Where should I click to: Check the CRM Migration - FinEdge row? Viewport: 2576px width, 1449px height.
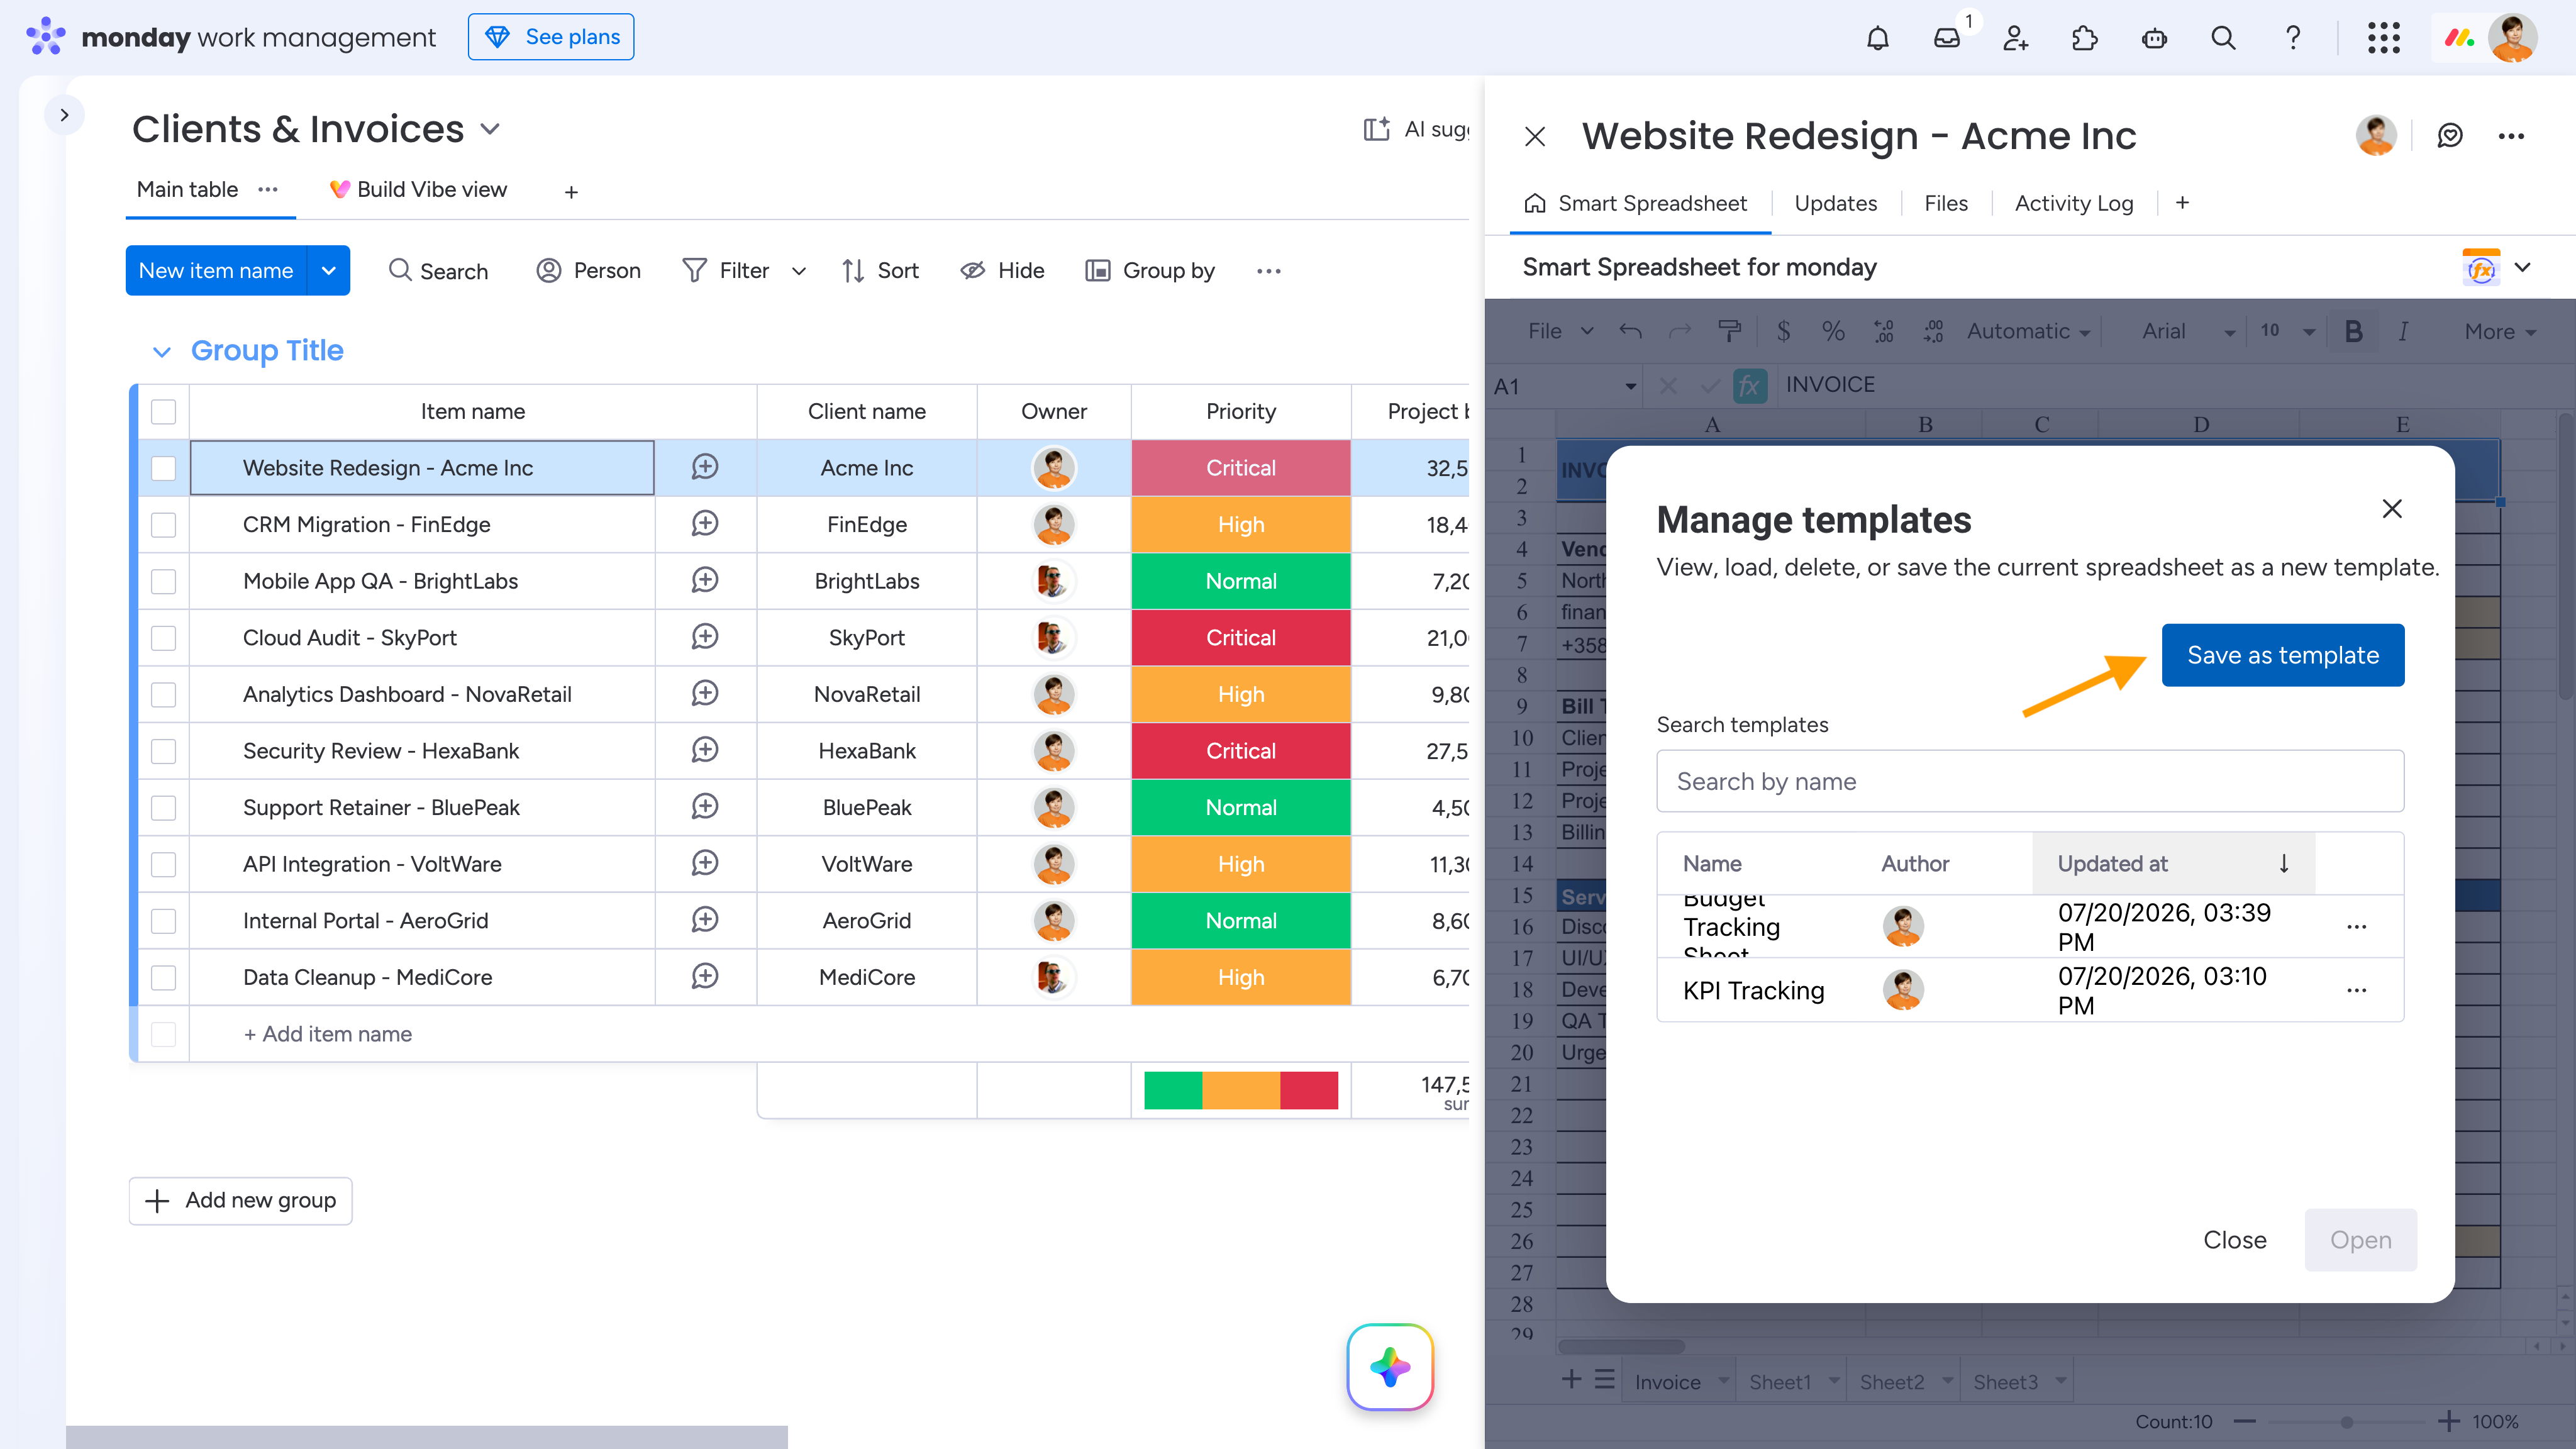point(163,525)
